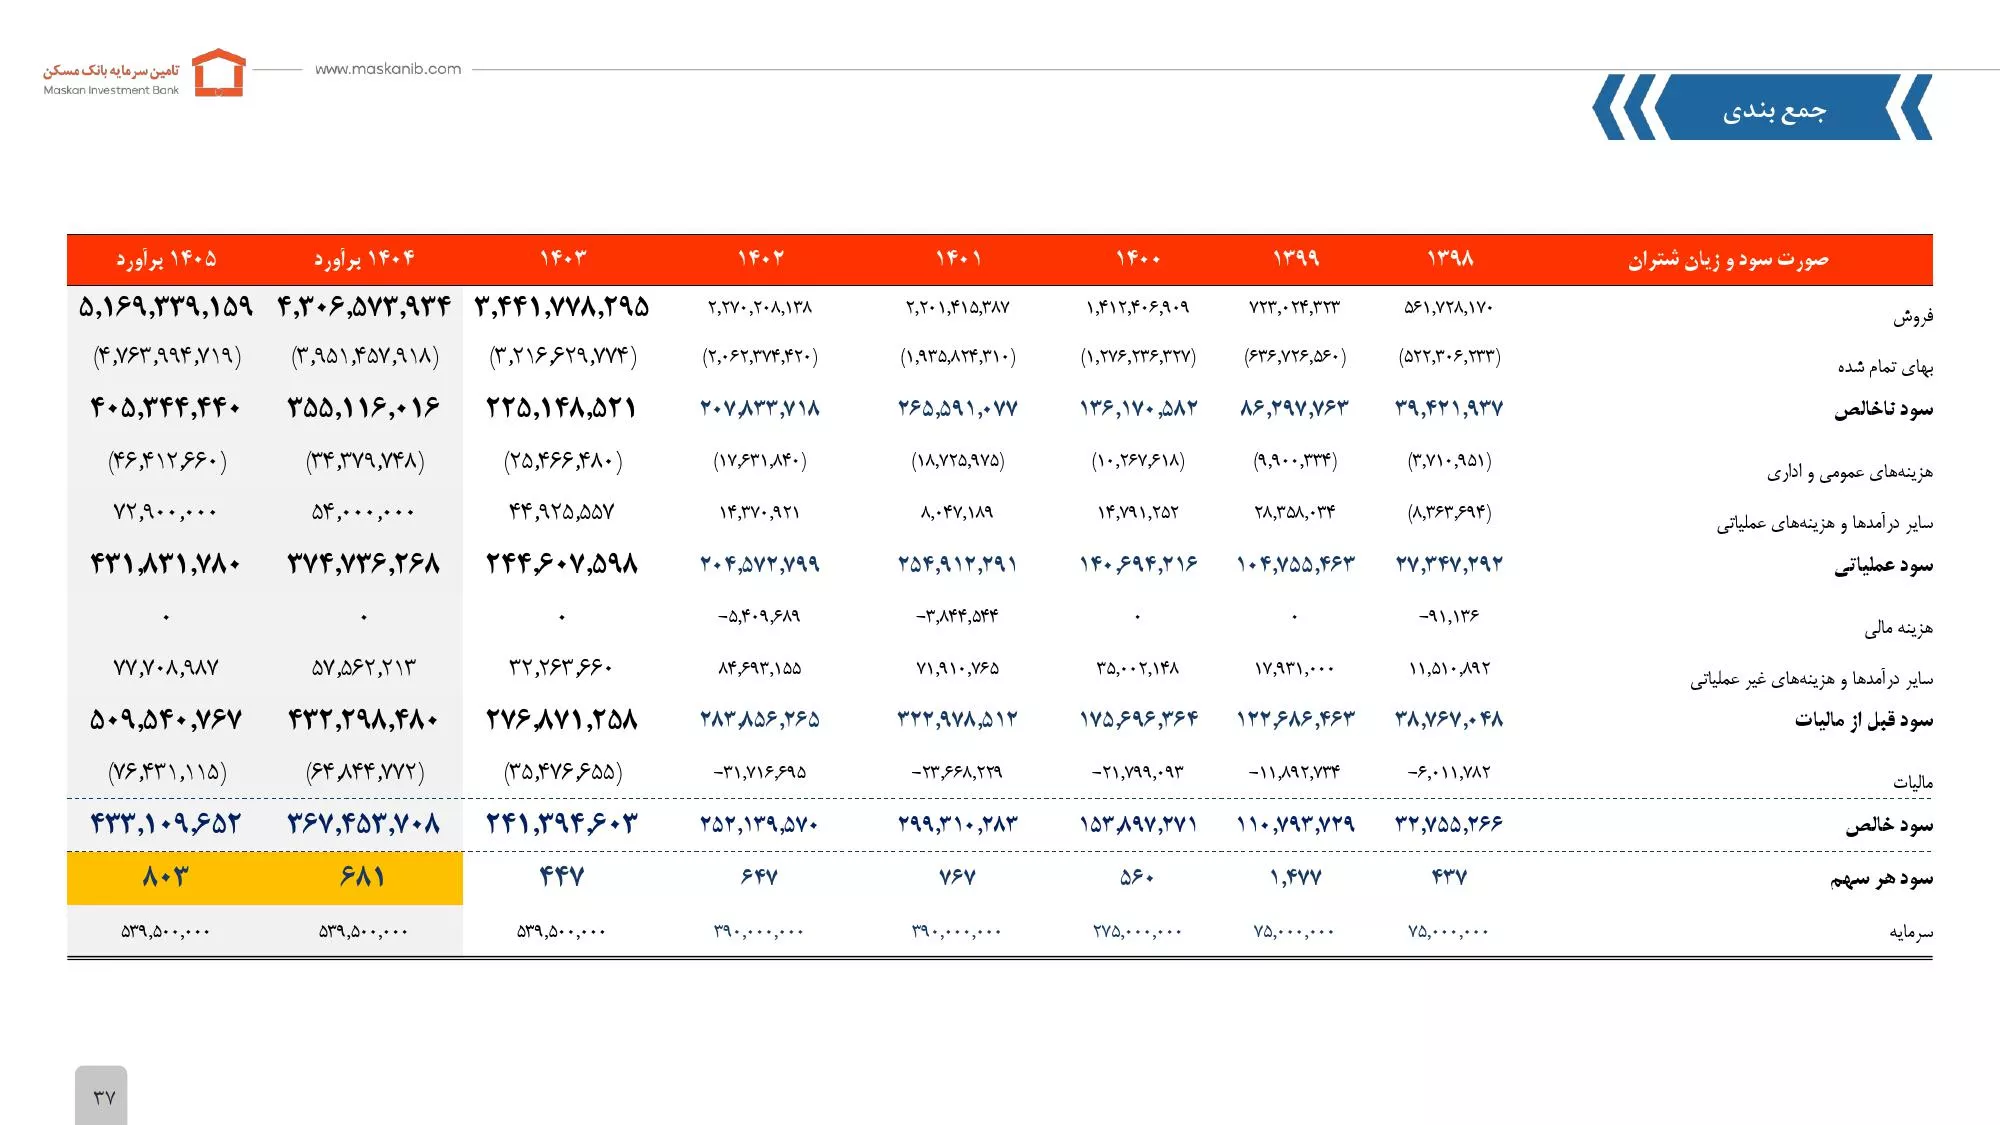Click the page number ۳۷ box
This screenshot has width=2000, height=1125.
pyautogui.click(x=101, y=1095)
